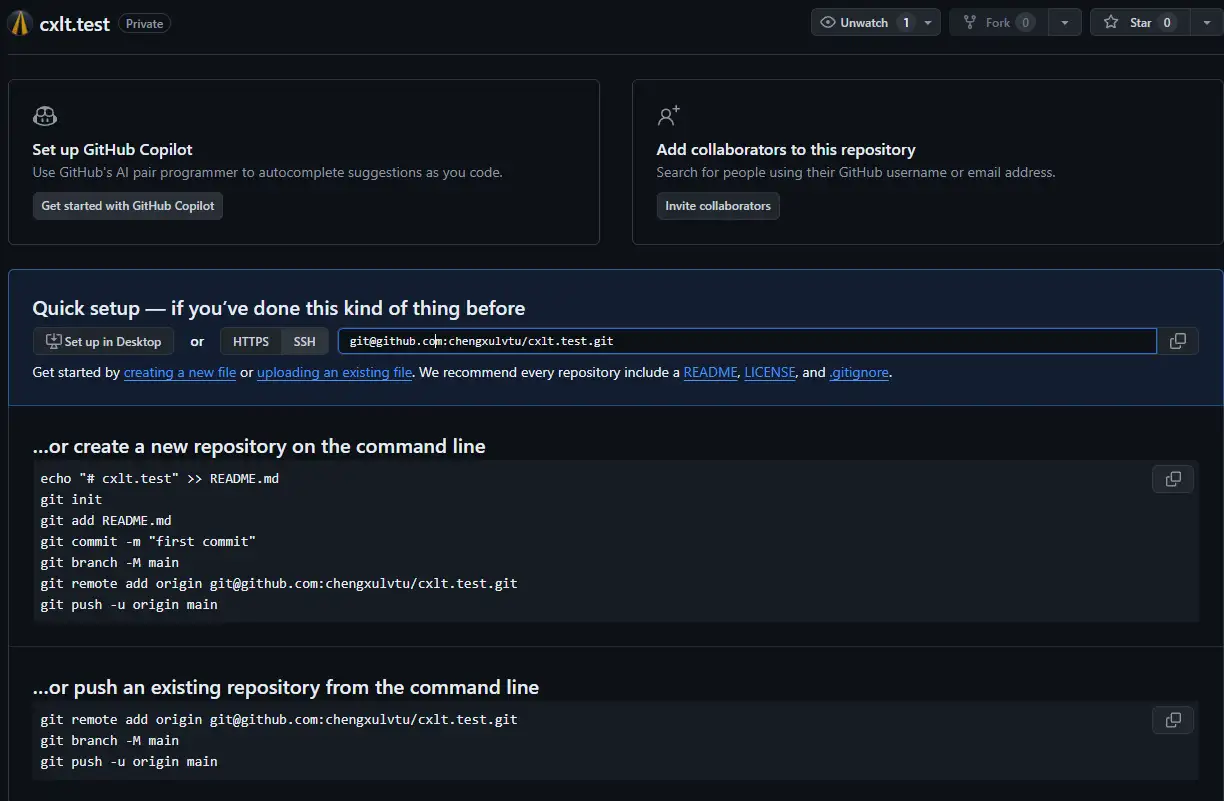Click the git commit -m "first commit" line
This screenshot has width=1224, height=801.
[x=148, y=541]
